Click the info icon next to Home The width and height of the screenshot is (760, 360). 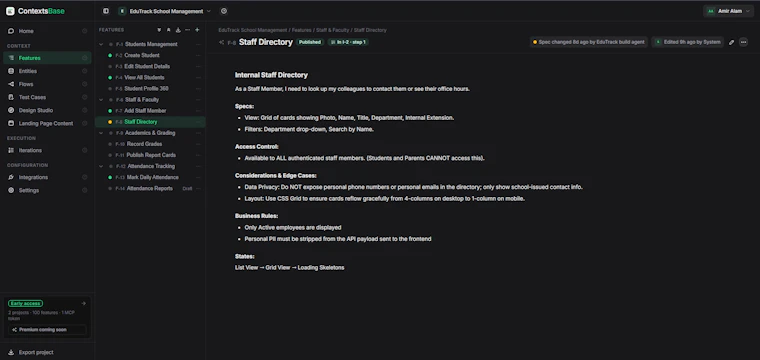[x=85, y=31]
